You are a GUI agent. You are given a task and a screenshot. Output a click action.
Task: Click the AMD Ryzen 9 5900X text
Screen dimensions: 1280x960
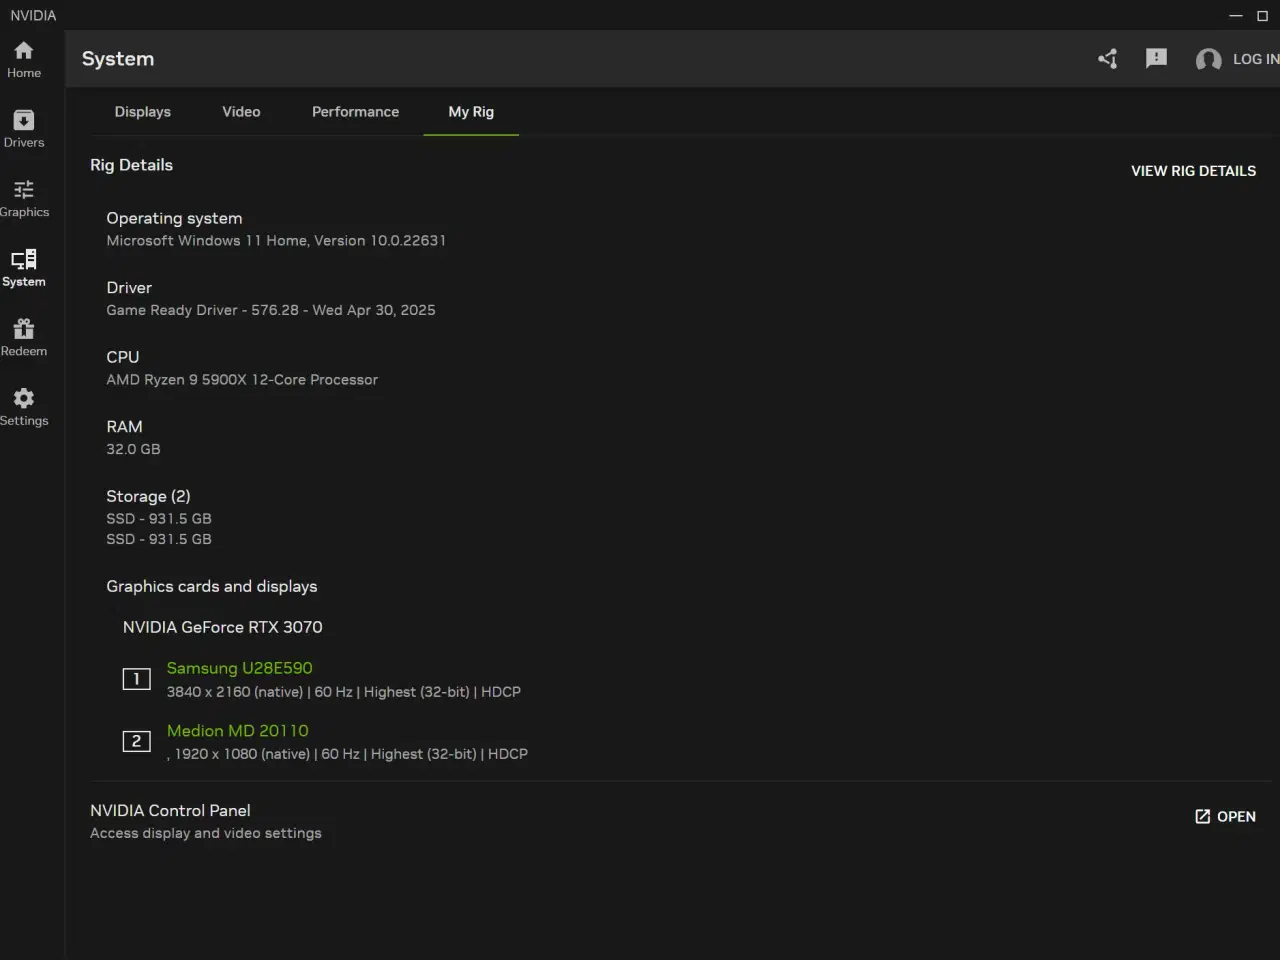click(x=242, y=380)
